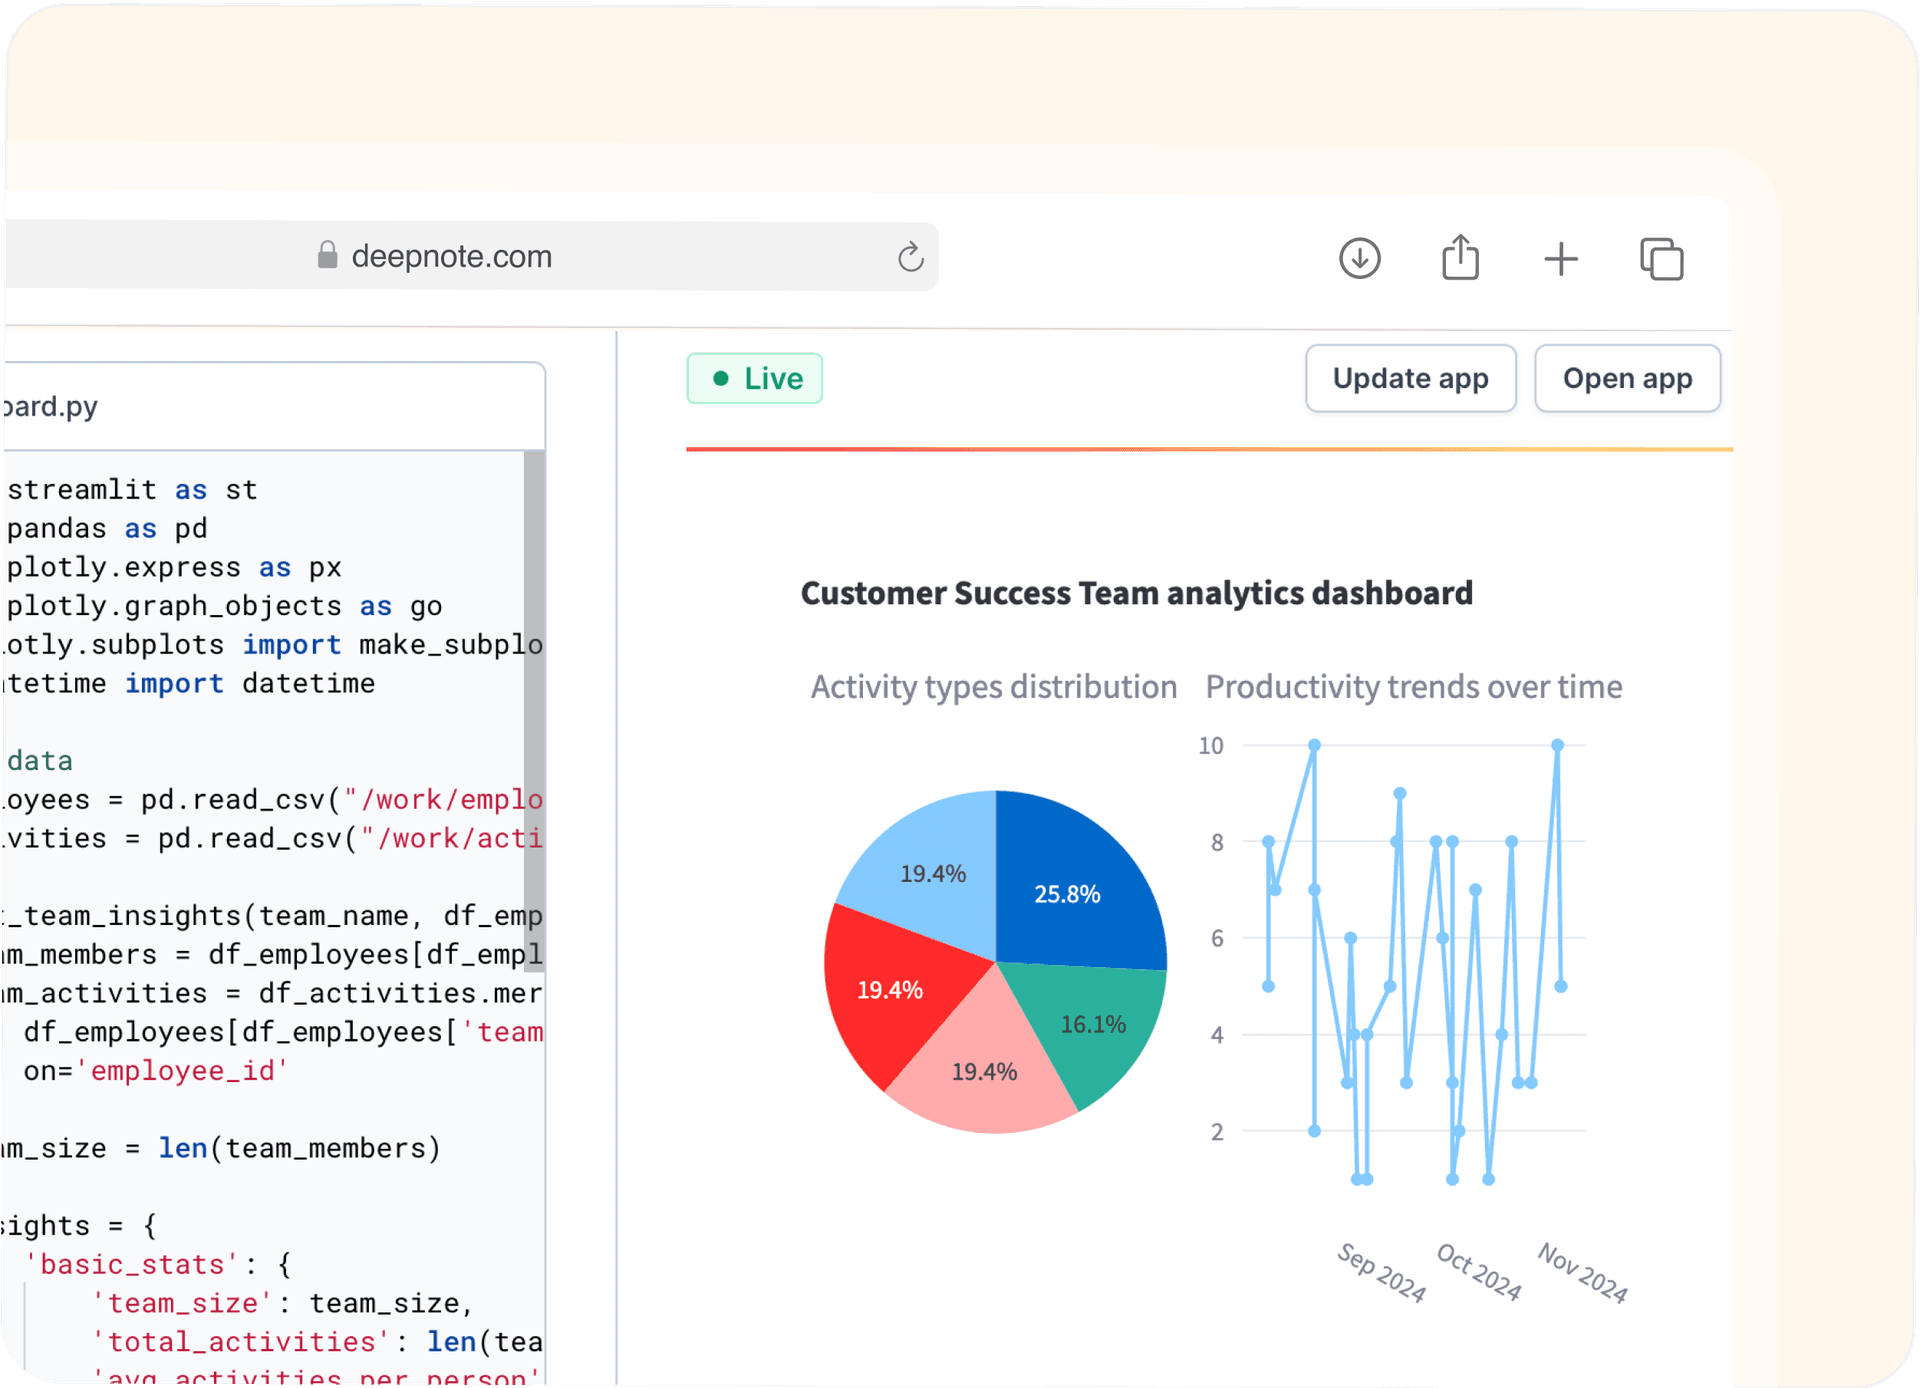Image resolution: width=1920 pixels, height=1388 pixels.
Task: Click the share icon in browser toolbar
Action: click(1460, 258)
